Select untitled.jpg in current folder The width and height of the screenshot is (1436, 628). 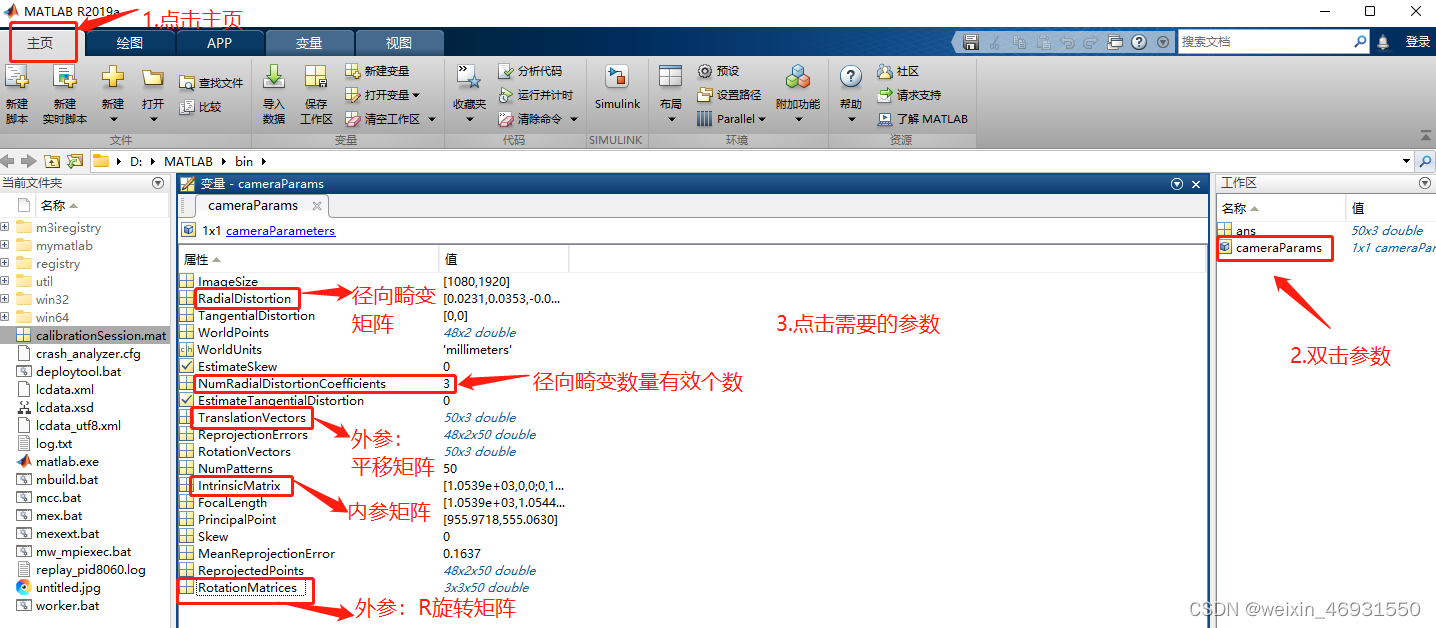point(68,587)
